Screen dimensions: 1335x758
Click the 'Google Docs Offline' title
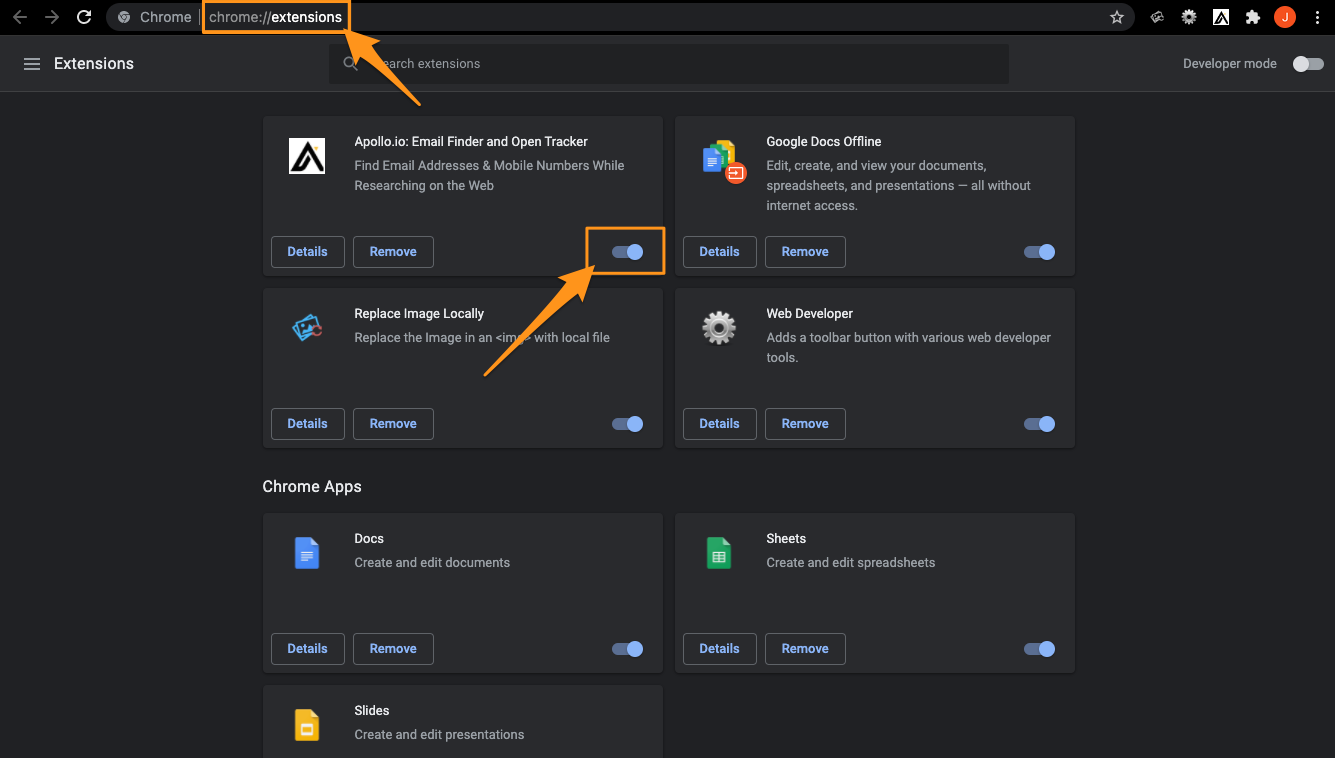tap(824, 142)
